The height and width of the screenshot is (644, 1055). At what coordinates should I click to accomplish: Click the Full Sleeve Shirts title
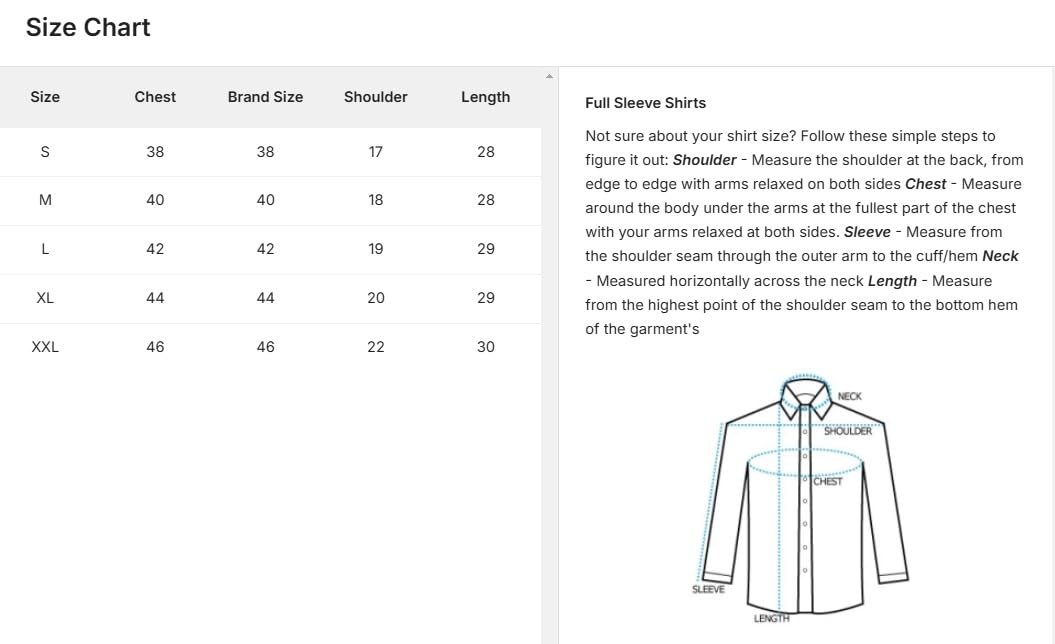coord(646,102)
